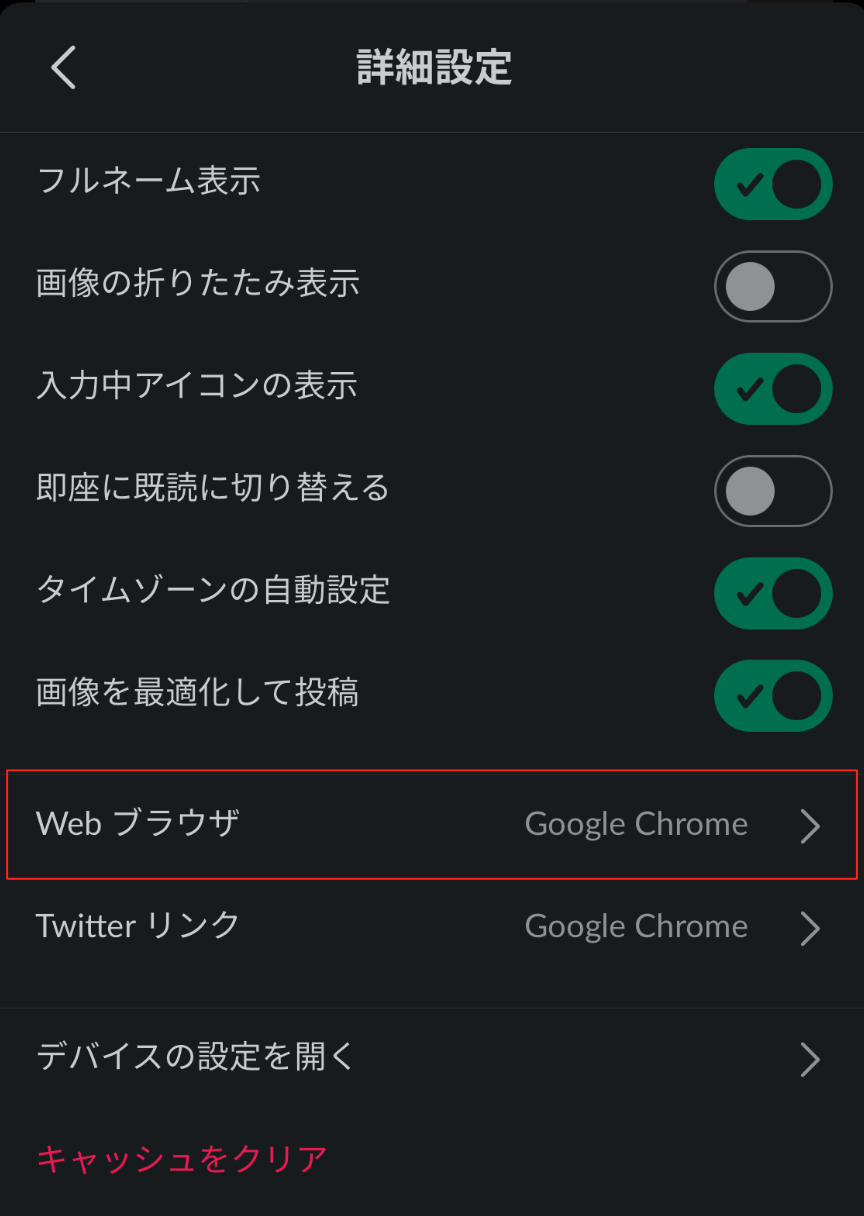Tap the 画像を最適化して投稿 label text
This screenshot has width=864, height=1216.
coord(197,693)
